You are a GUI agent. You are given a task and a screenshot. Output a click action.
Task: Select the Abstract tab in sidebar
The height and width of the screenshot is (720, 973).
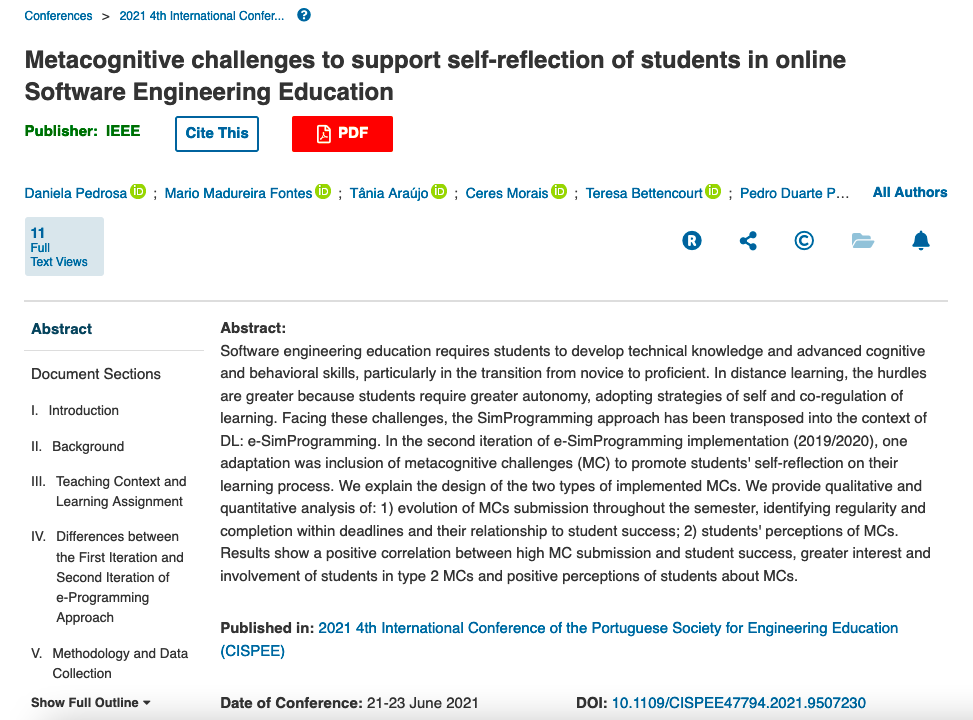click(x=61, y=329)
